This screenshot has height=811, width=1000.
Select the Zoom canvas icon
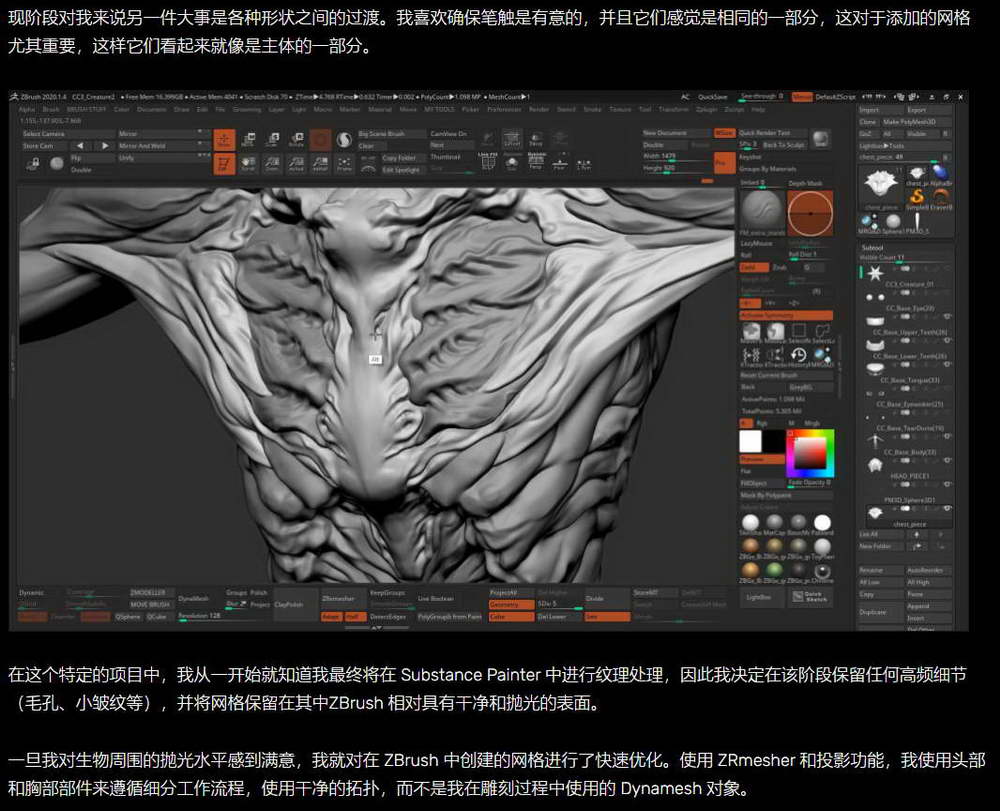[272, 163]
